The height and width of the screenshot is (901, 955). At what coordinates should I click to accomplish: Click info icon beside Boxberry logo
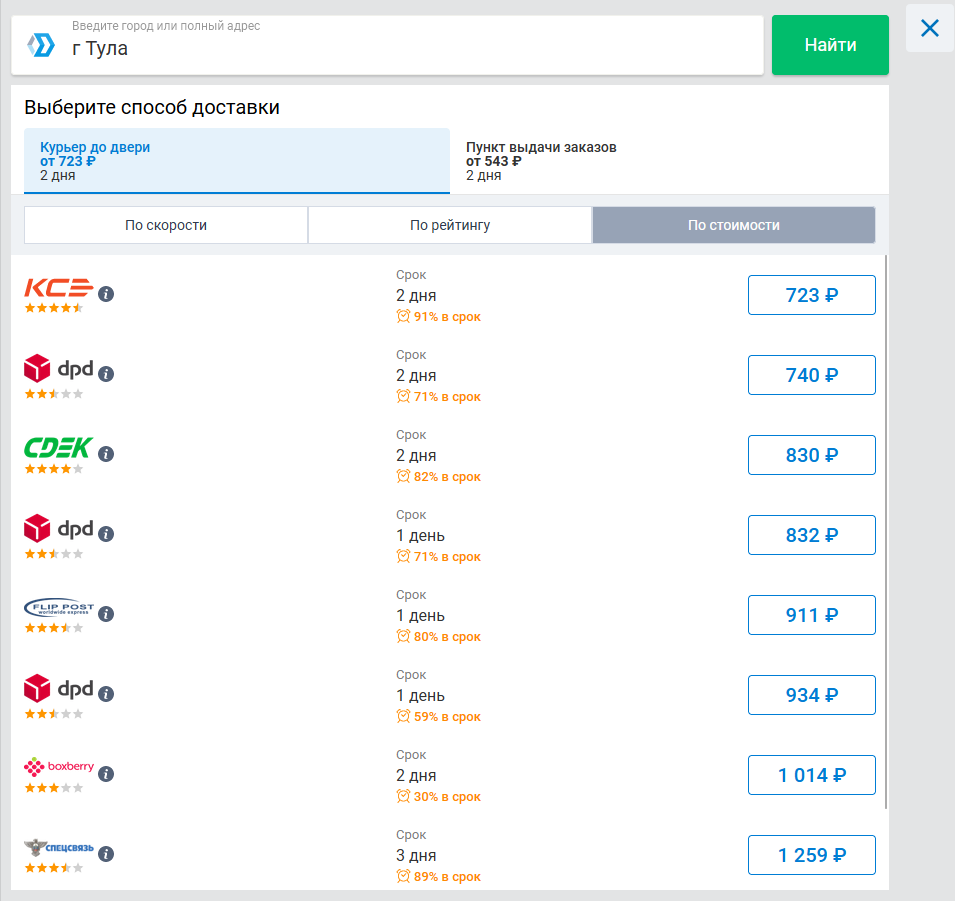point(107,774)
